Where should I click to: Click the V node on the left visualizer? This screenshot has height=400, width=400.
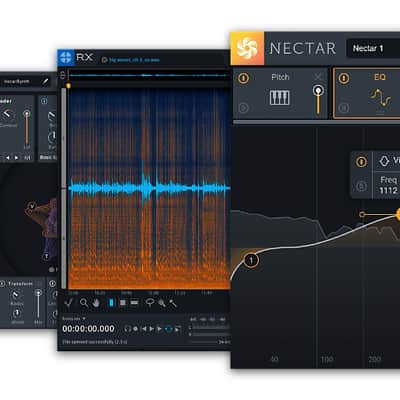pyautogui.click(x=32, y=206)
